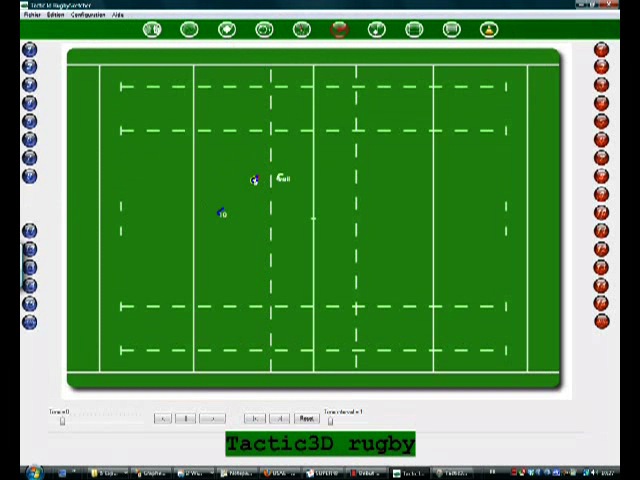Select the bottom blue player token in left column
This screenshot has height=480, width=640.
tap(29, 322)
